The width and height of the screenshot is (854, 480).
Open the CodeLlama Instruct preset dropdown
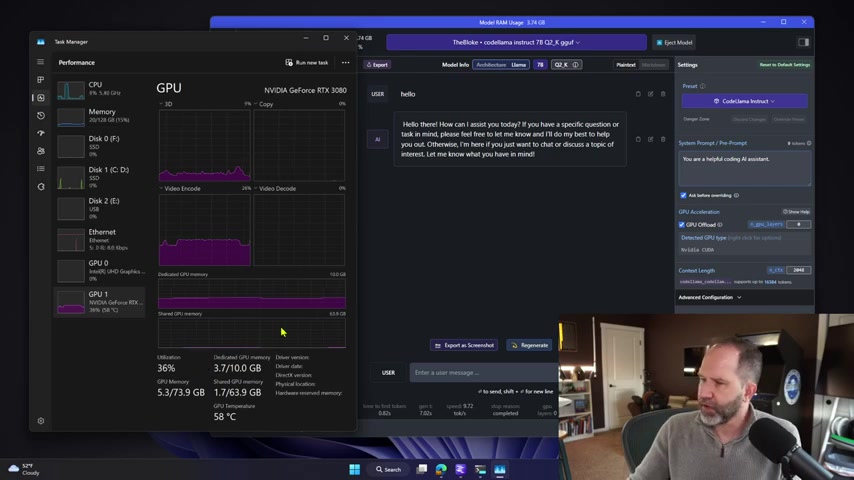pyautogui.click(x=744, y=101)
